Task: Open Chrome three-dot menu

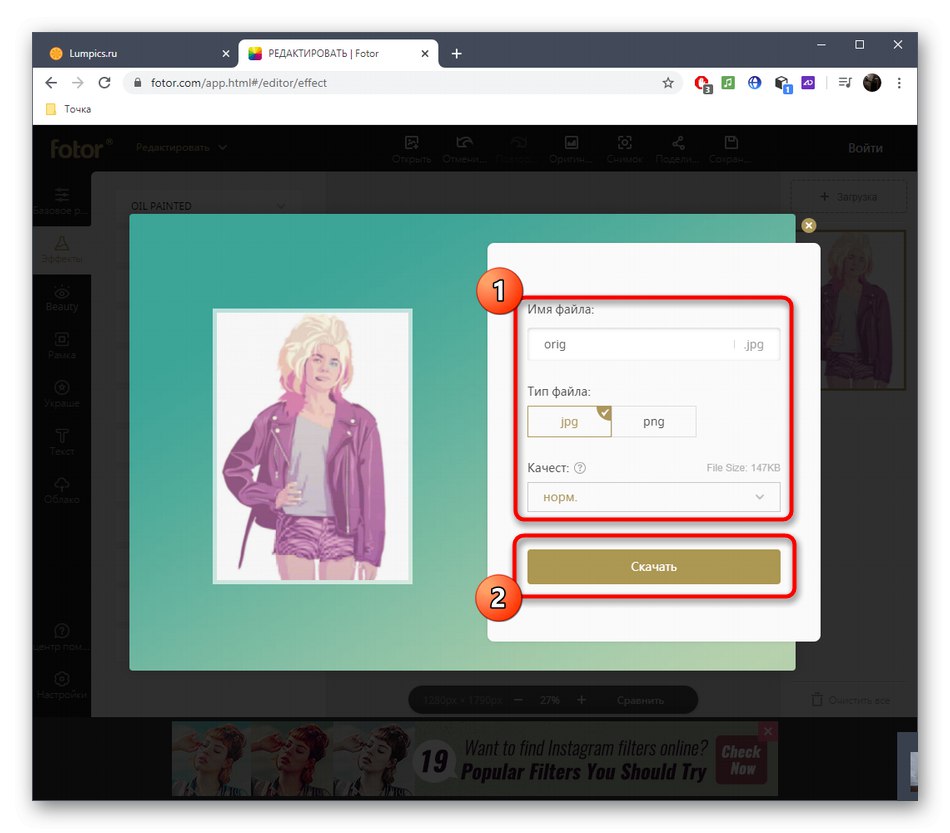Action: pos(899,83)
